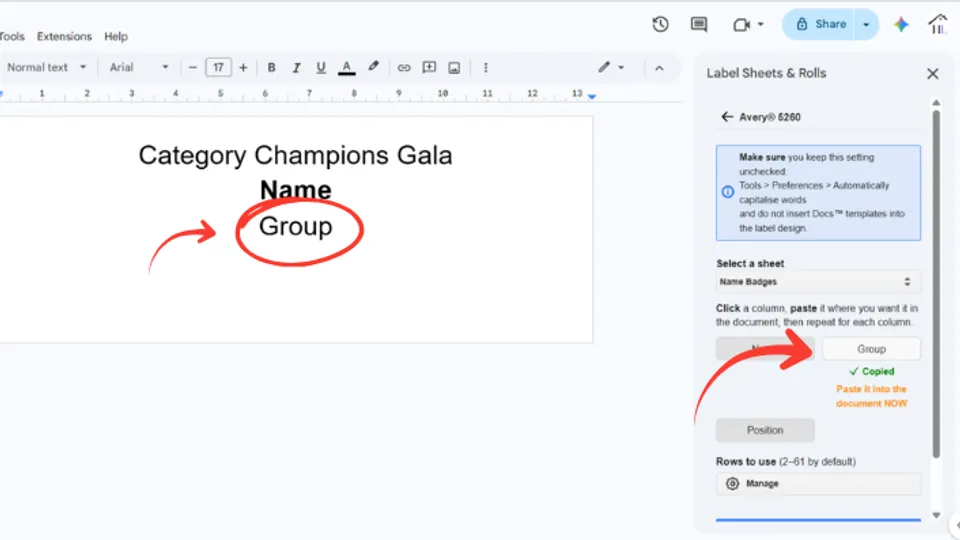Click the Category Champions Gala title text
Screen dimensions: 960x540
pos(295,156)
